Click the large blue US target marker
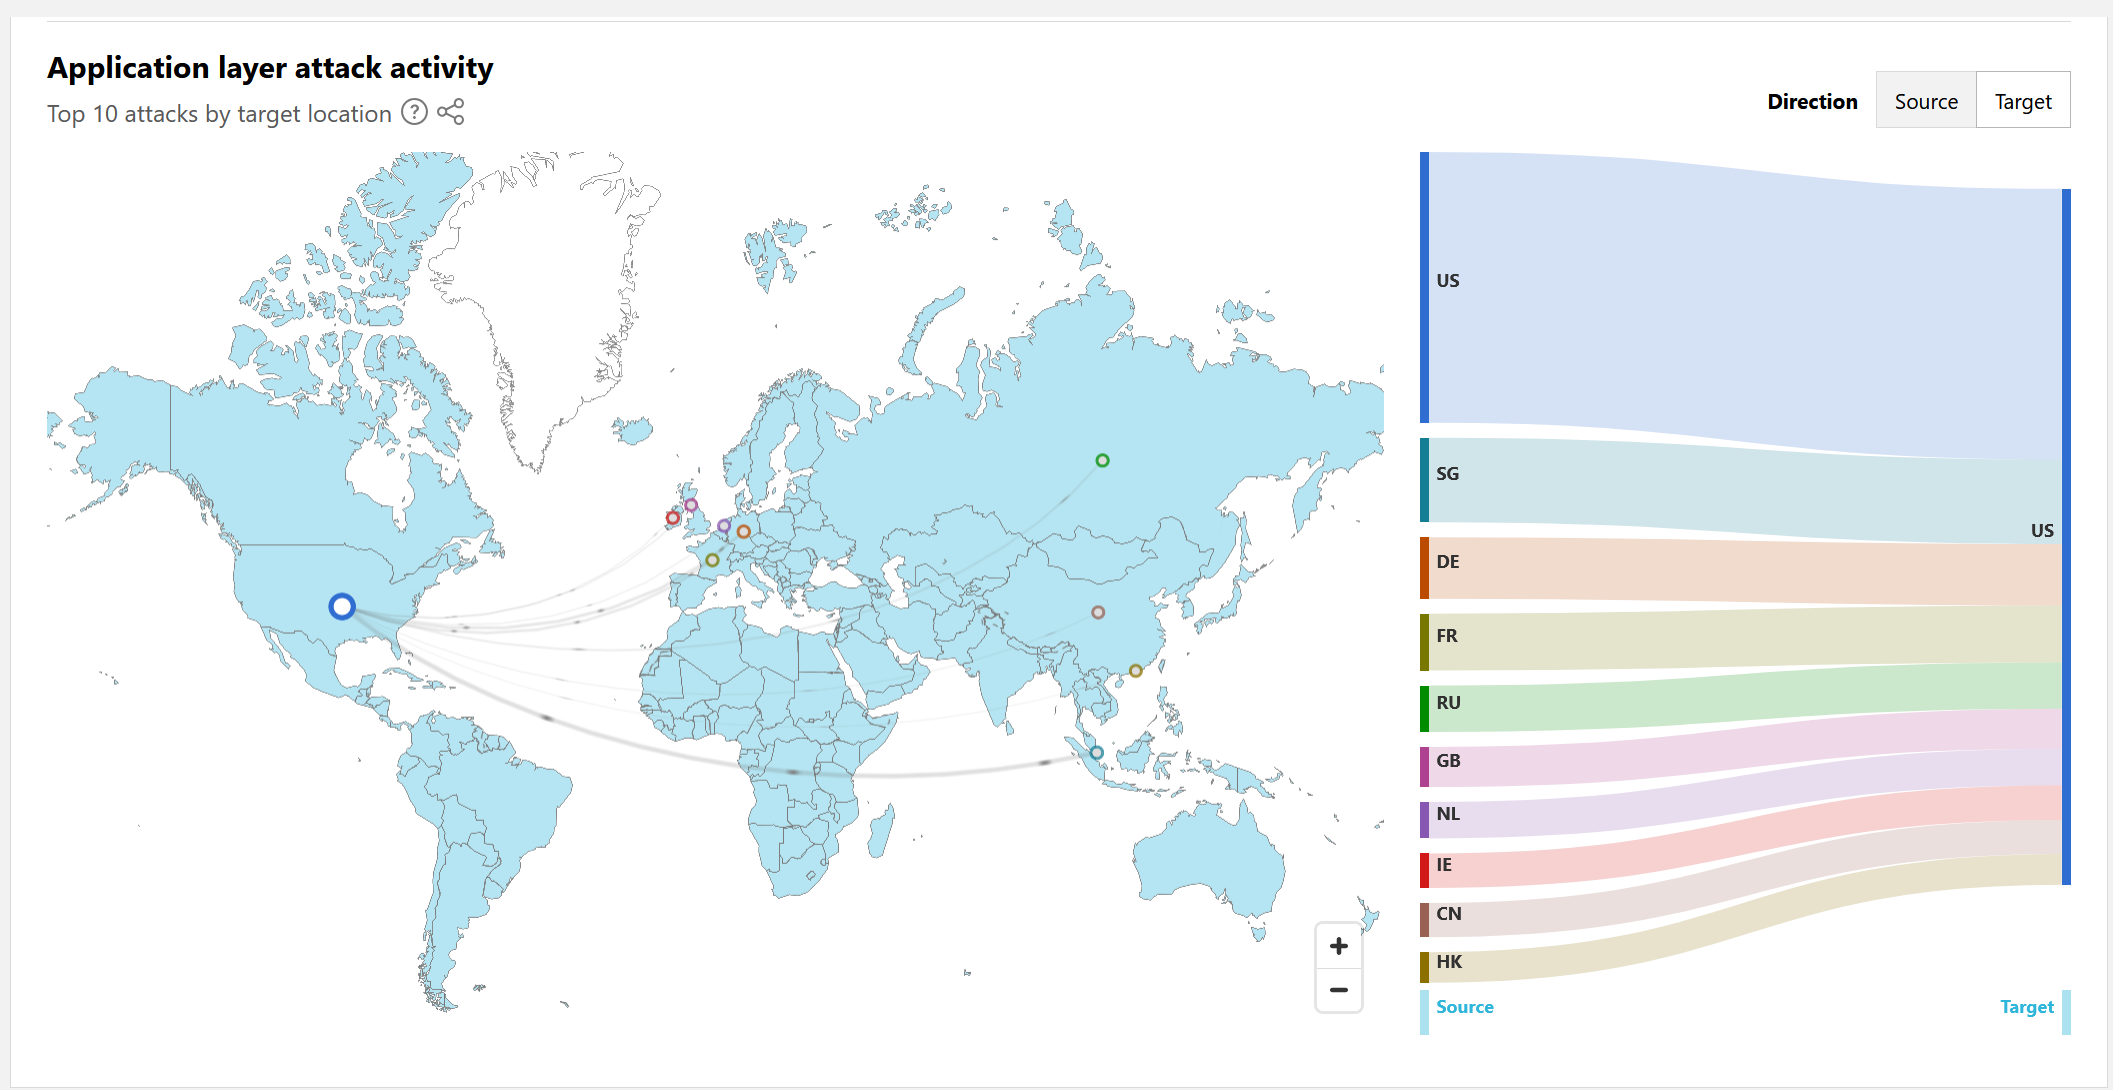The width and height of the screenshot is (2113, 1090). (x=342, y=606)
